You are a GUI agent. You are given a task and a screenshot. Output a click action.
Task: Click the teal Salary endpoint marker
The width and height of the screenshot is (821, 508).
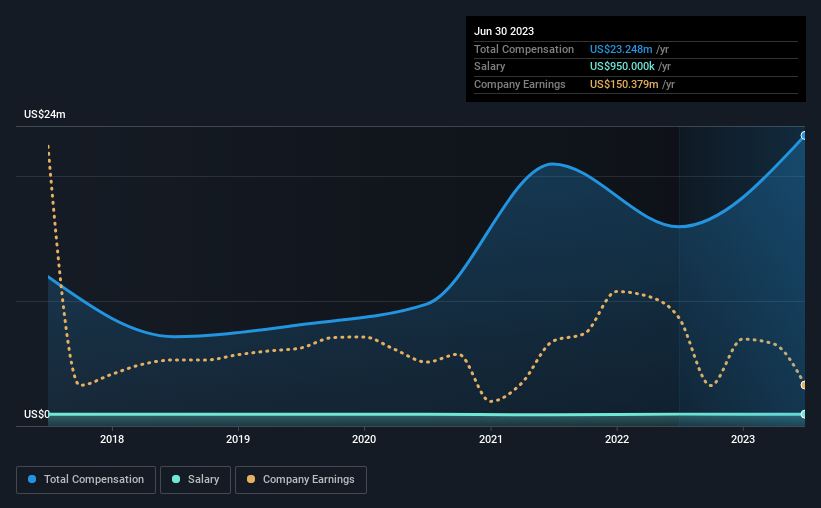[804, 414]
